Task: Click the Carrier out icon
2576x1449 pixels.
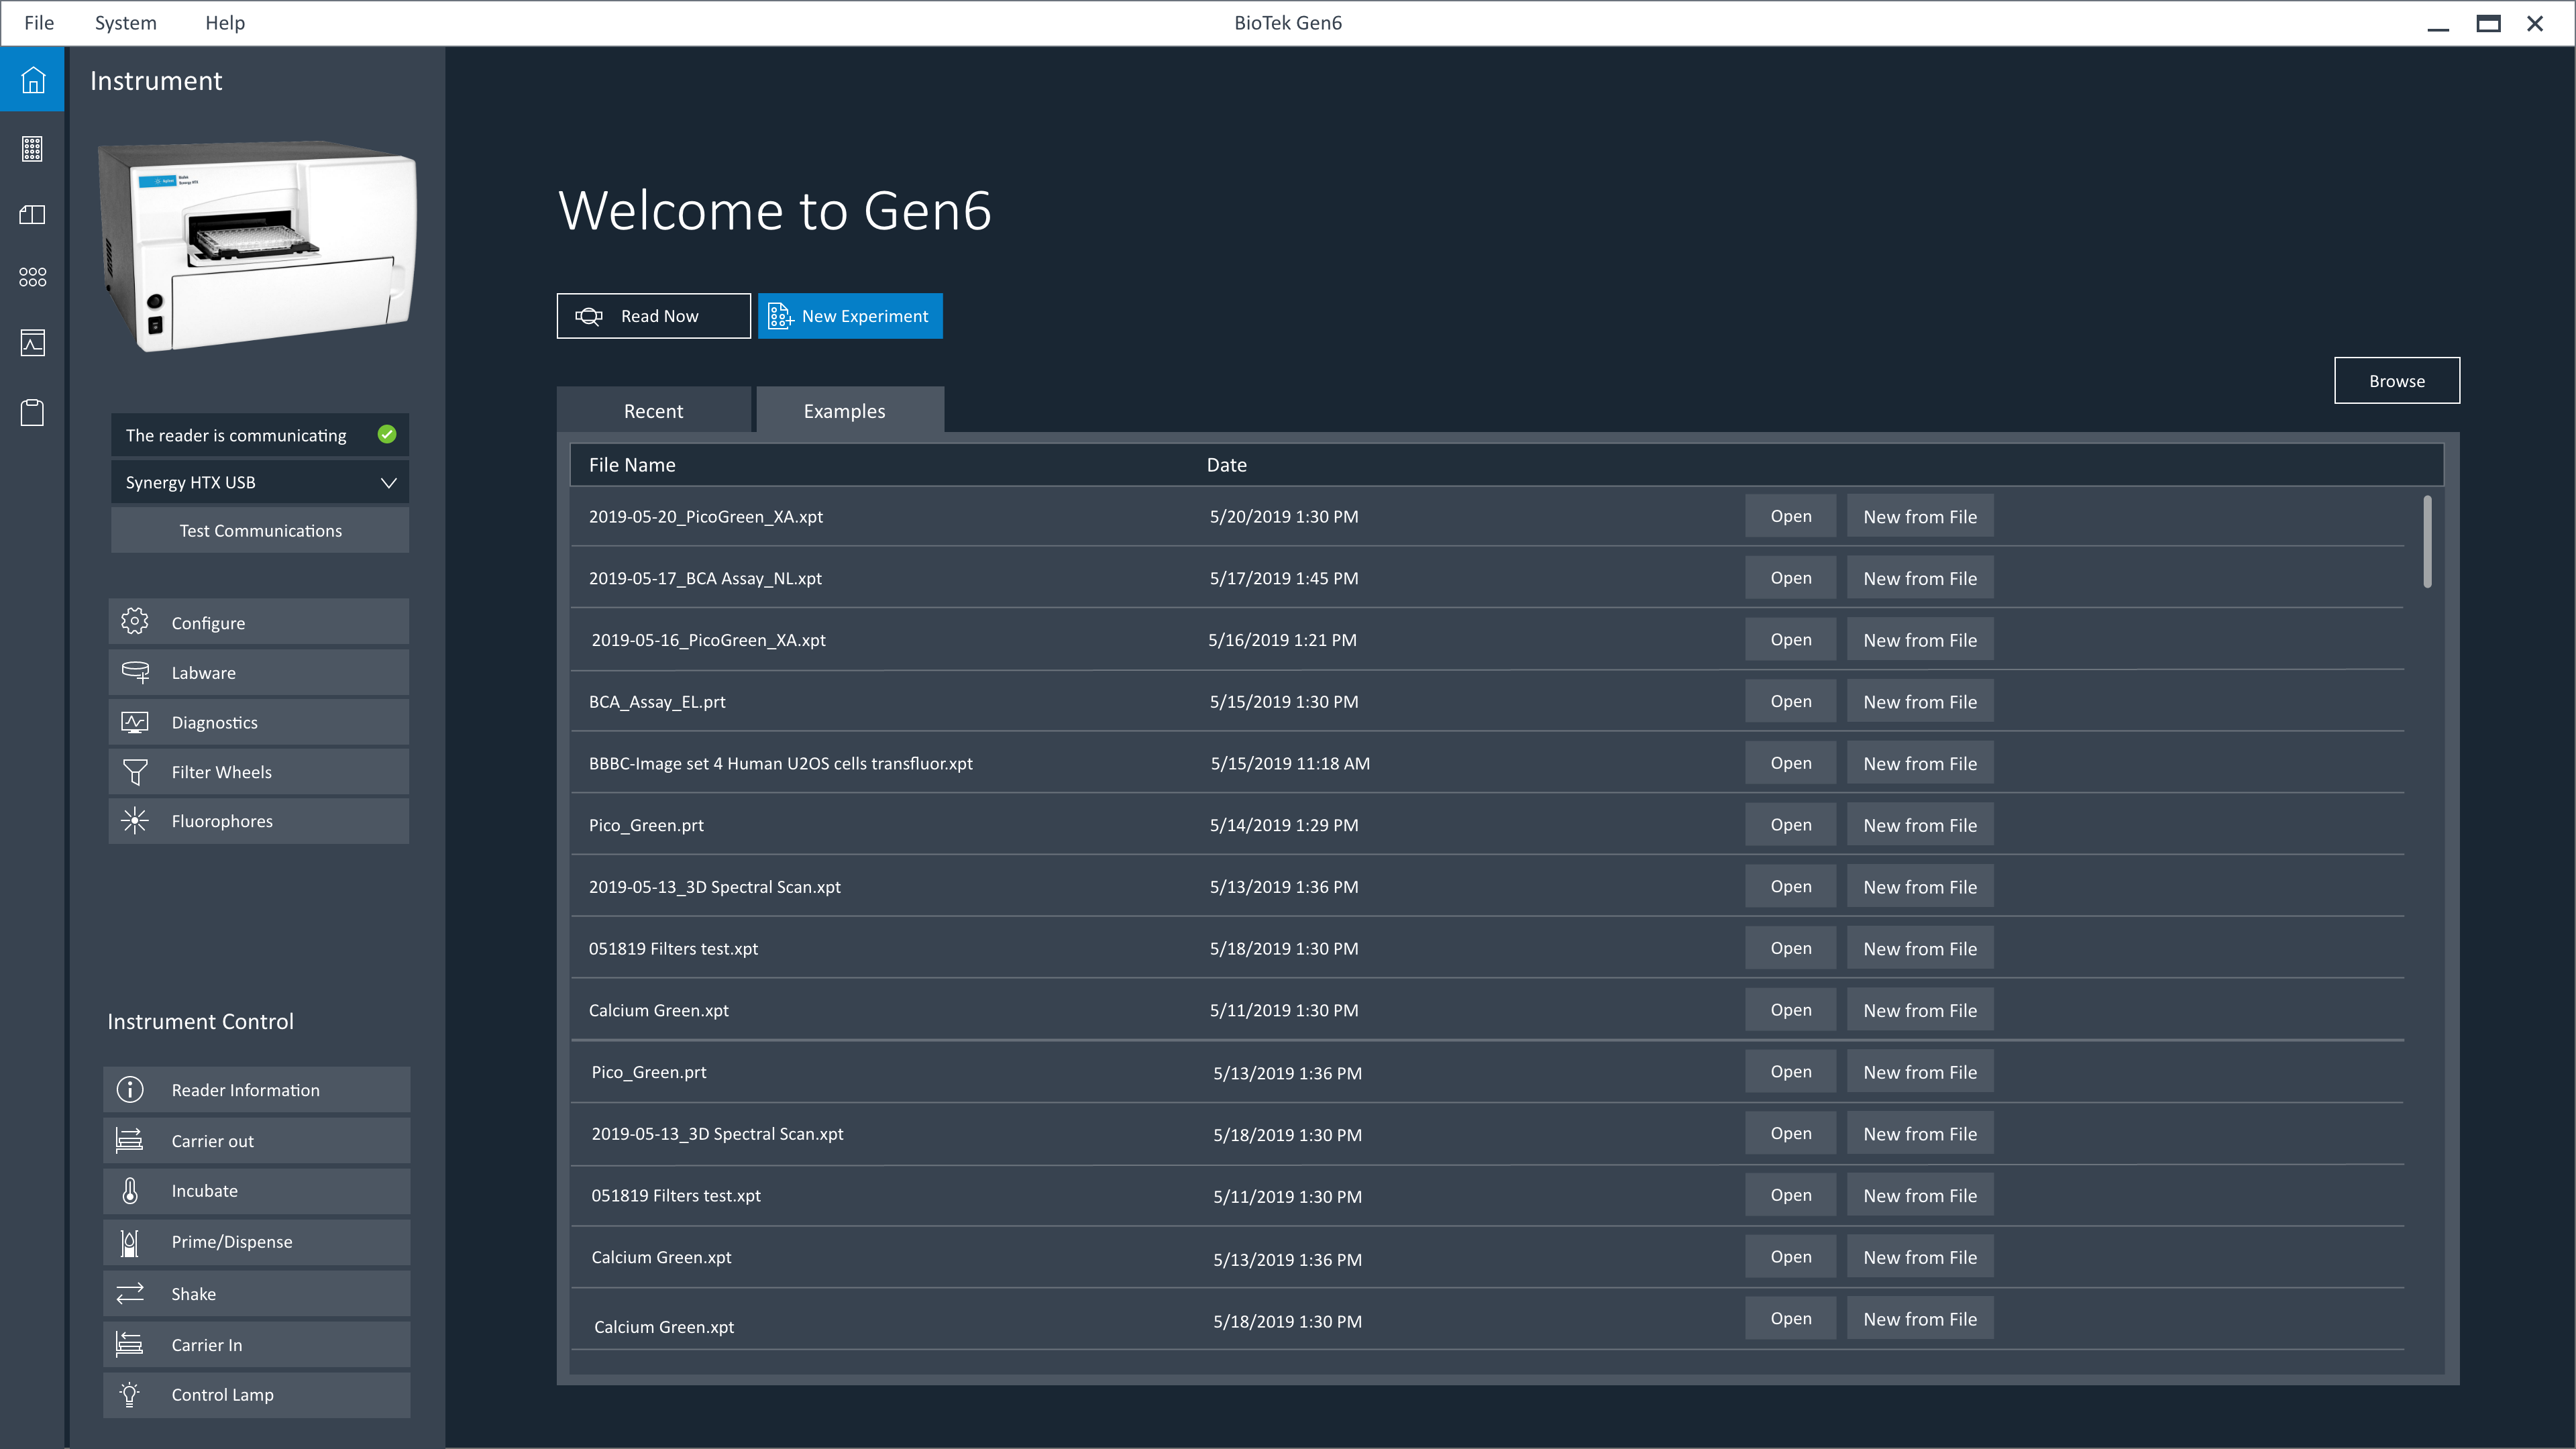Action: click(130, 1140)
